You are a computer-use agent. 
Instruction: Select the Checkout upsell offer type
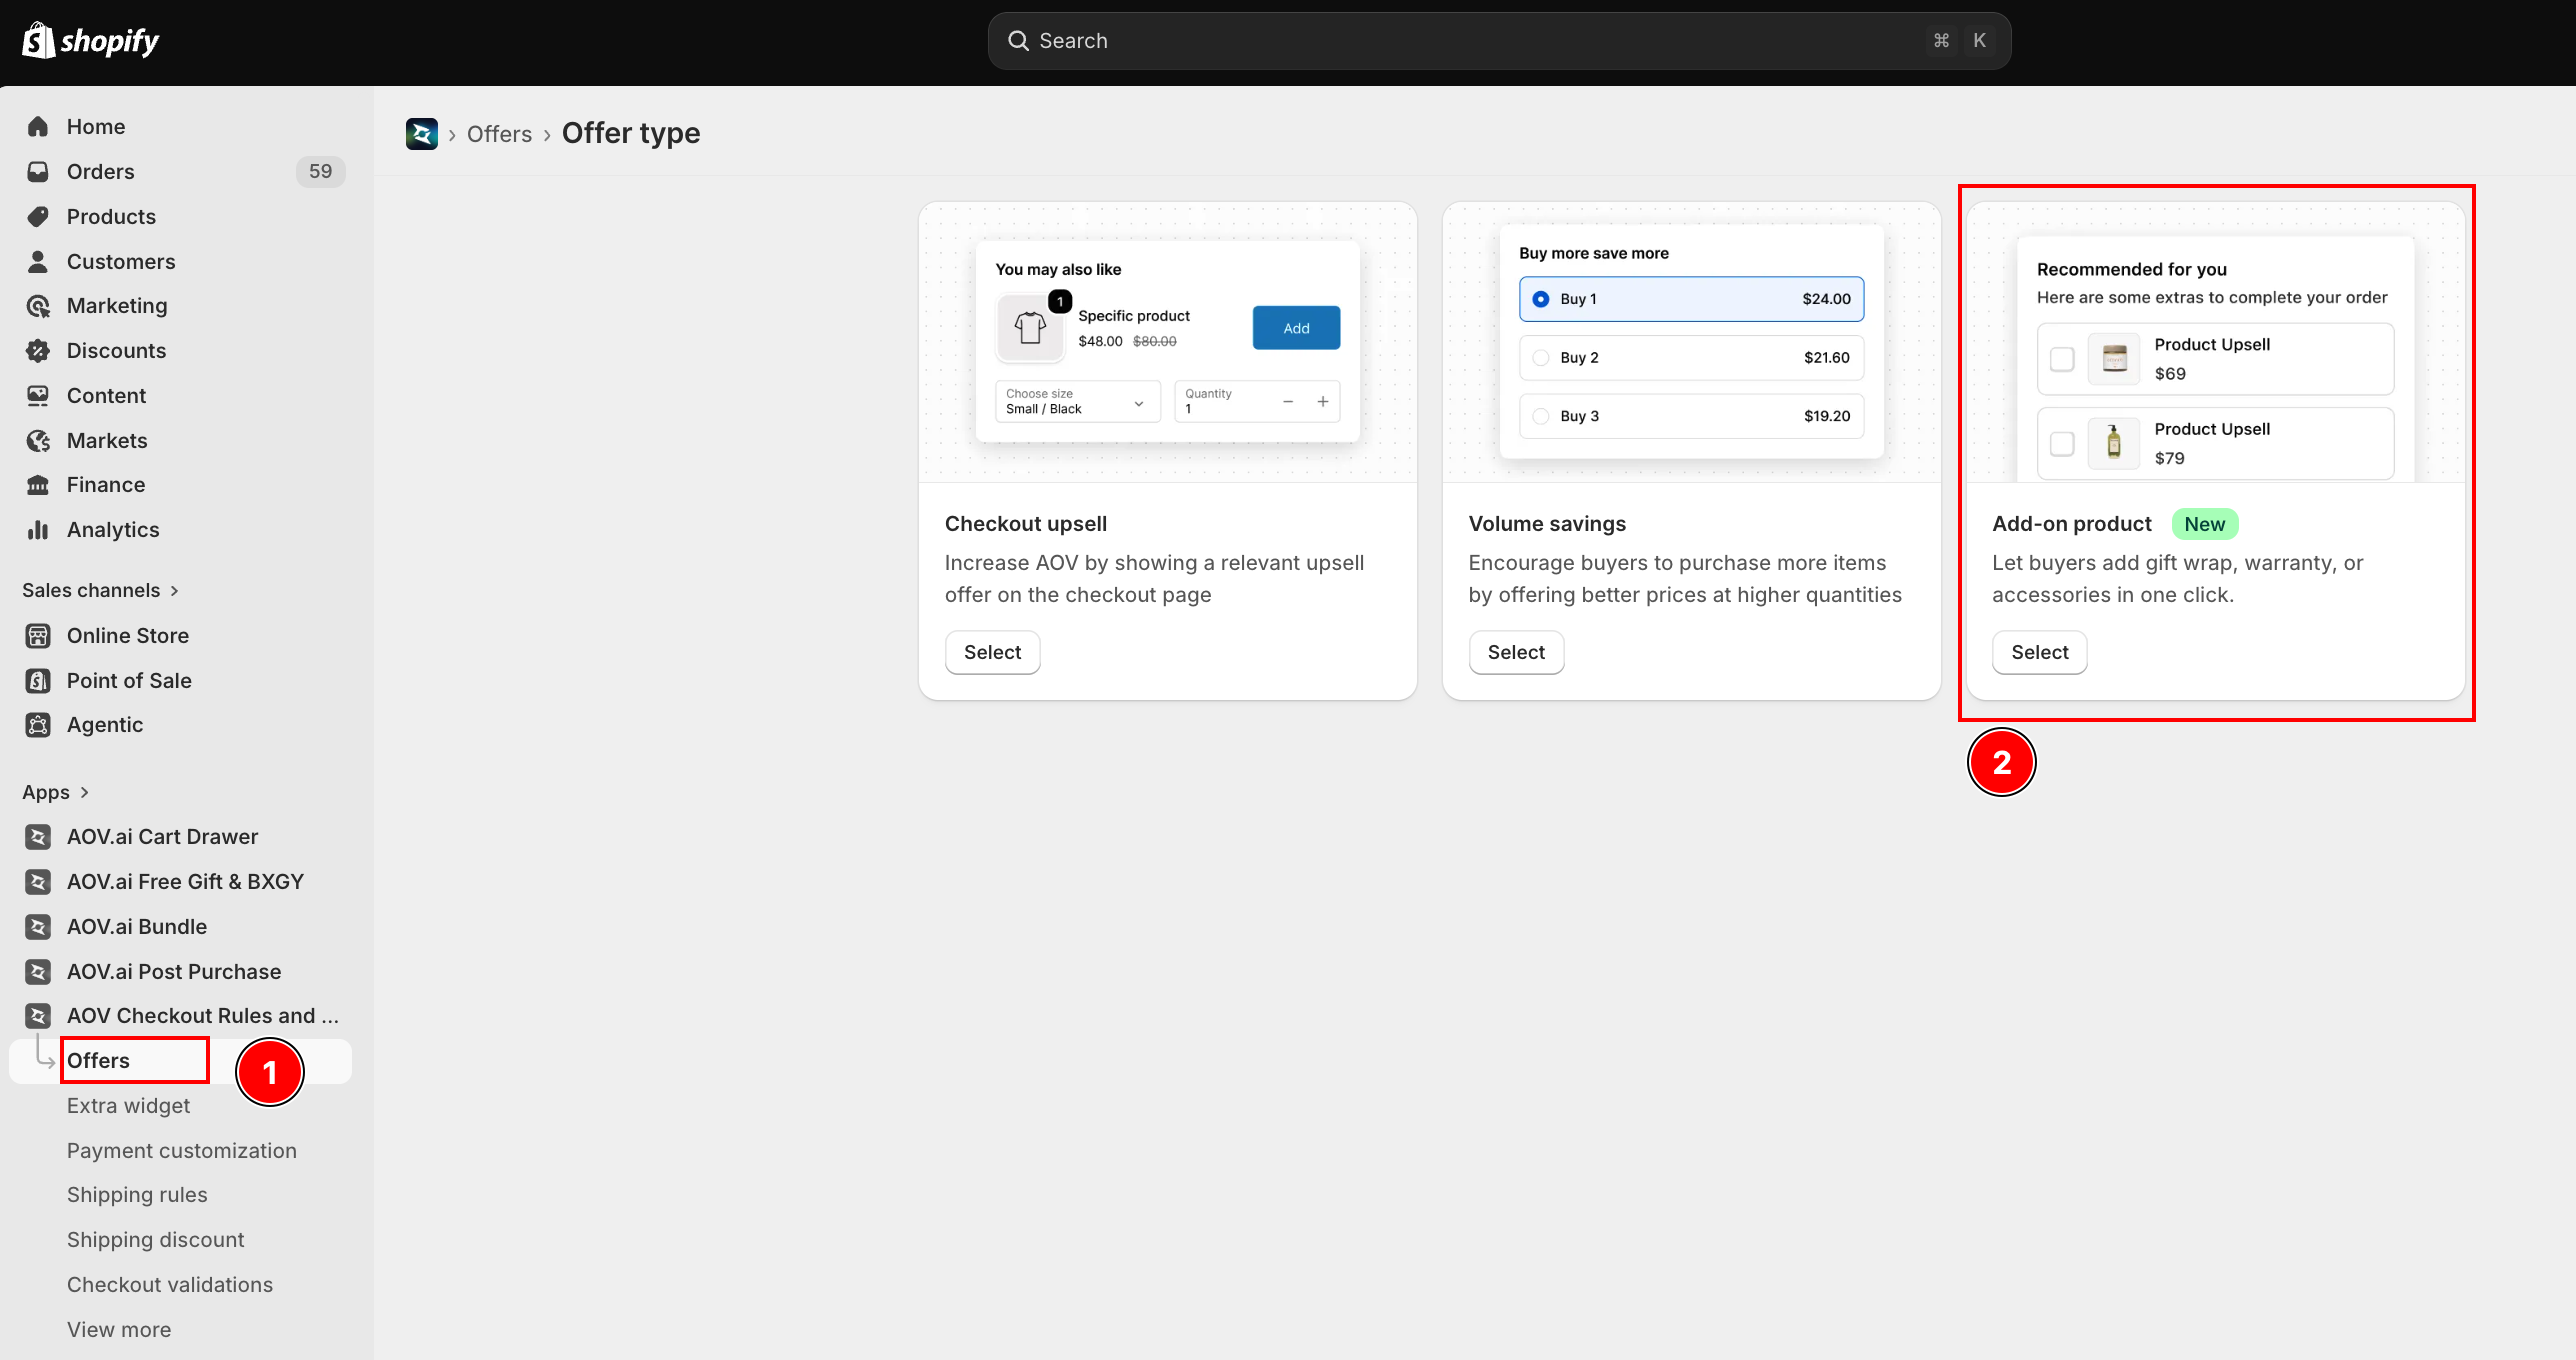click(992, 652)
